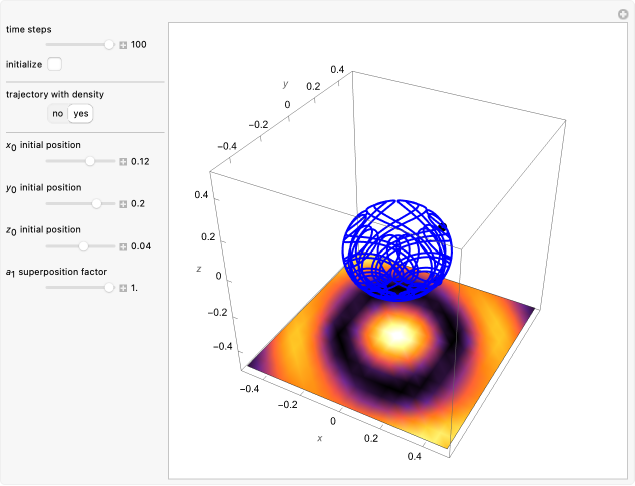Click the z axis label on plot

pyautogui.click(x=199, y=269)
